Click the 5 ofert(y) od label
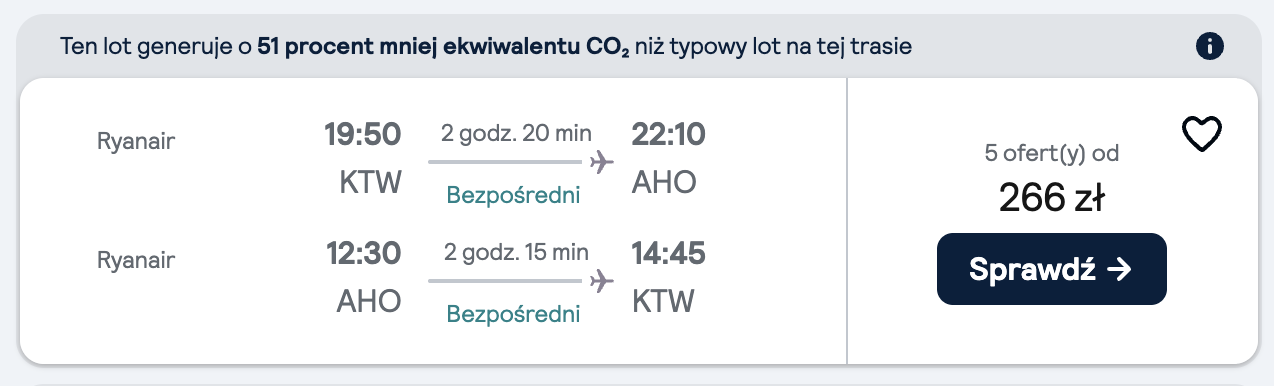 1051,154
